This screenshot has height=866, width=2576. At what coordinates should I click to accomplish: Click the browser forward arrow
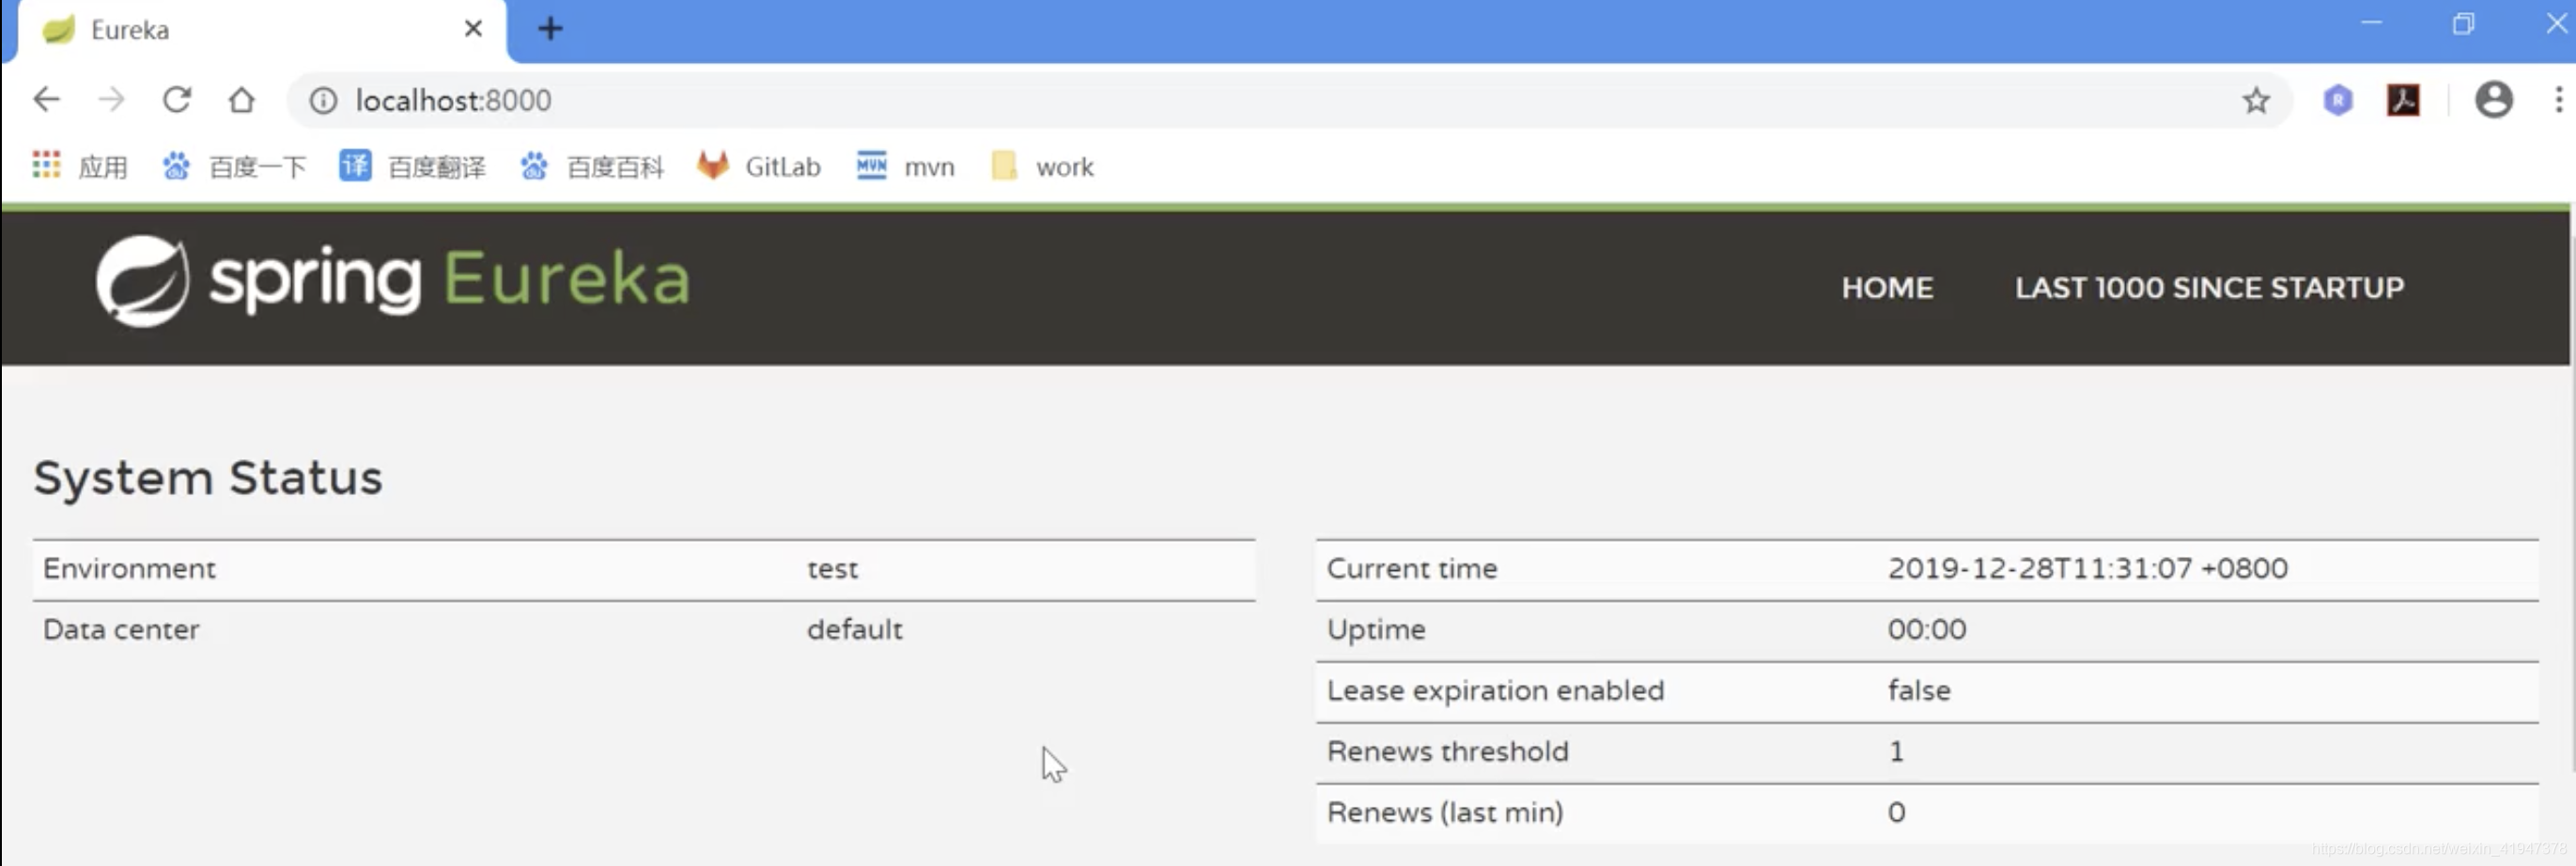[x=111, y=100]
